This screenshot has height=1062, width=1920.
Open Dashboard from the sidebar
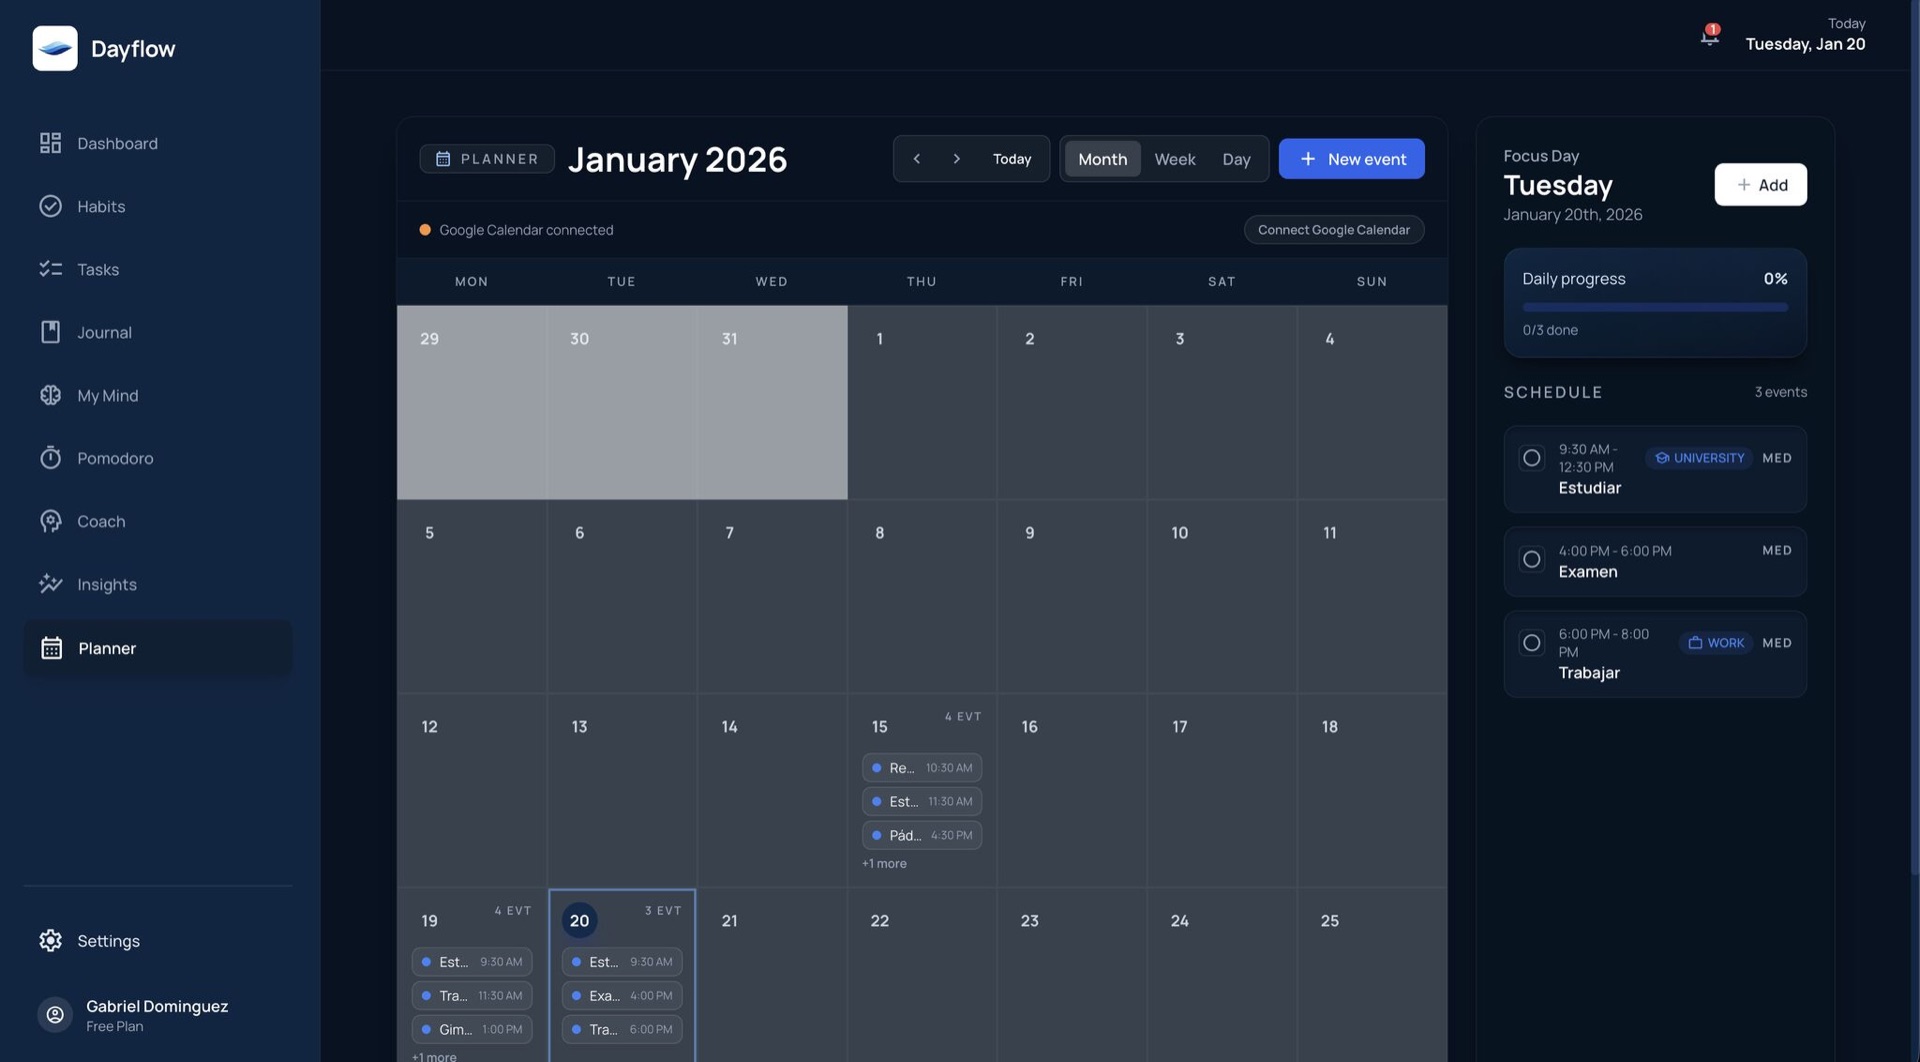158,143
